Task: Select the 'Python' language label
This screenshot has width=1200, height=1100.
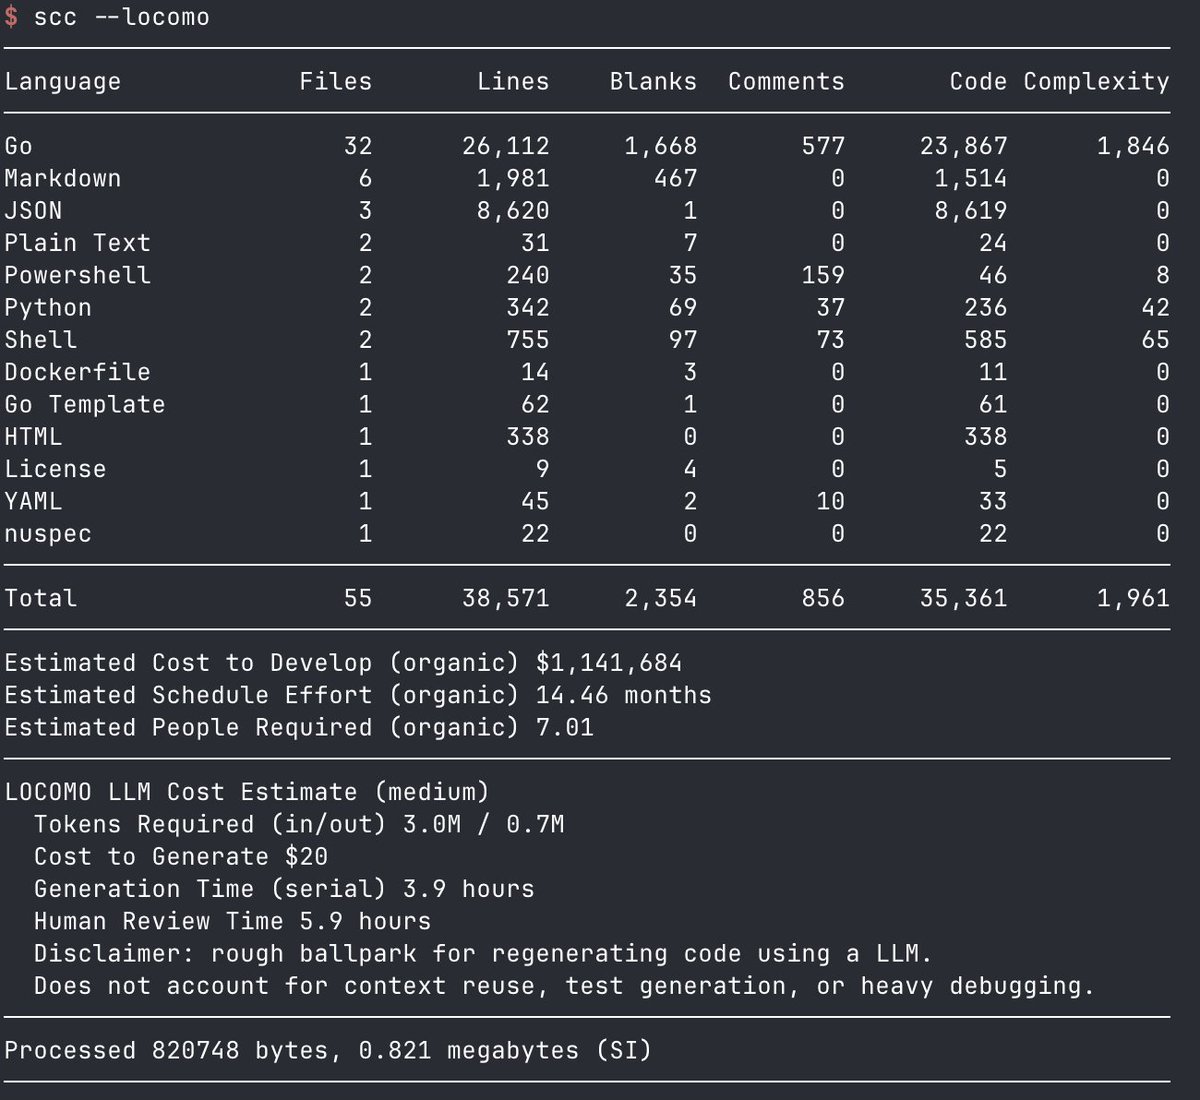Action: point(48,308)
